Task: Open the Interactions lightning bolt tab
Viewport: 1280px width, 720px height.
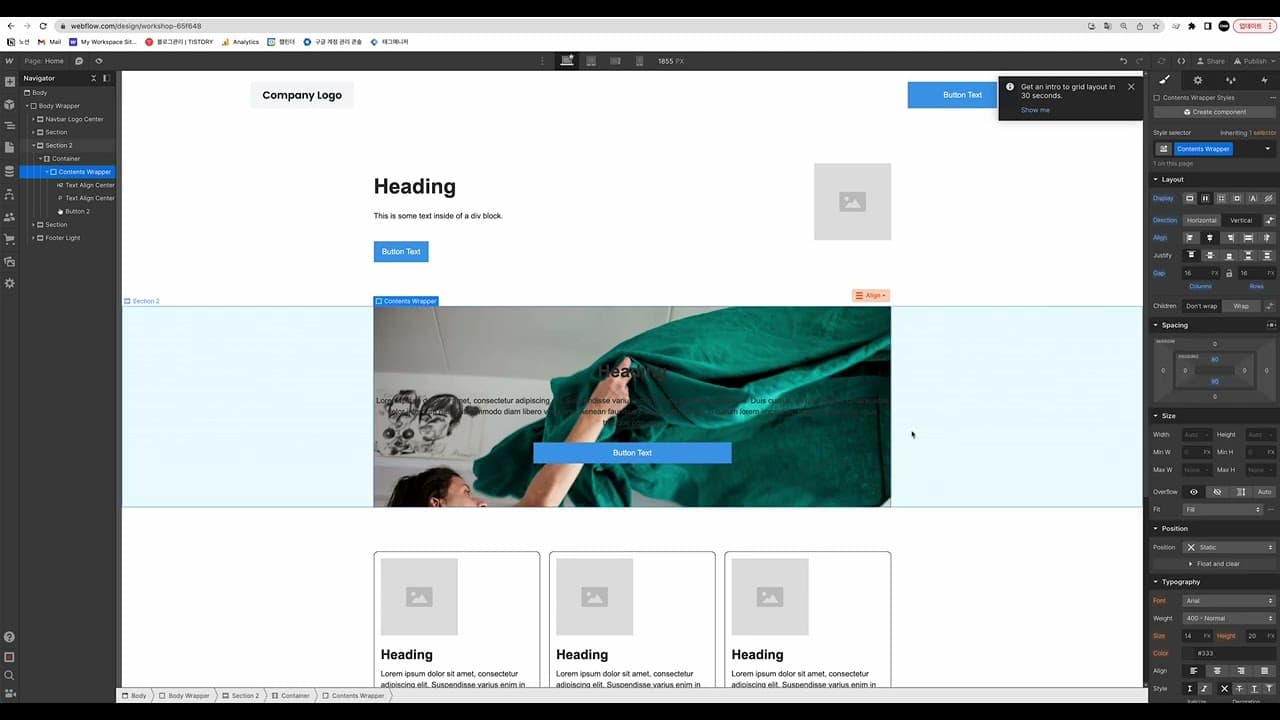Action: pos(1264,80)
